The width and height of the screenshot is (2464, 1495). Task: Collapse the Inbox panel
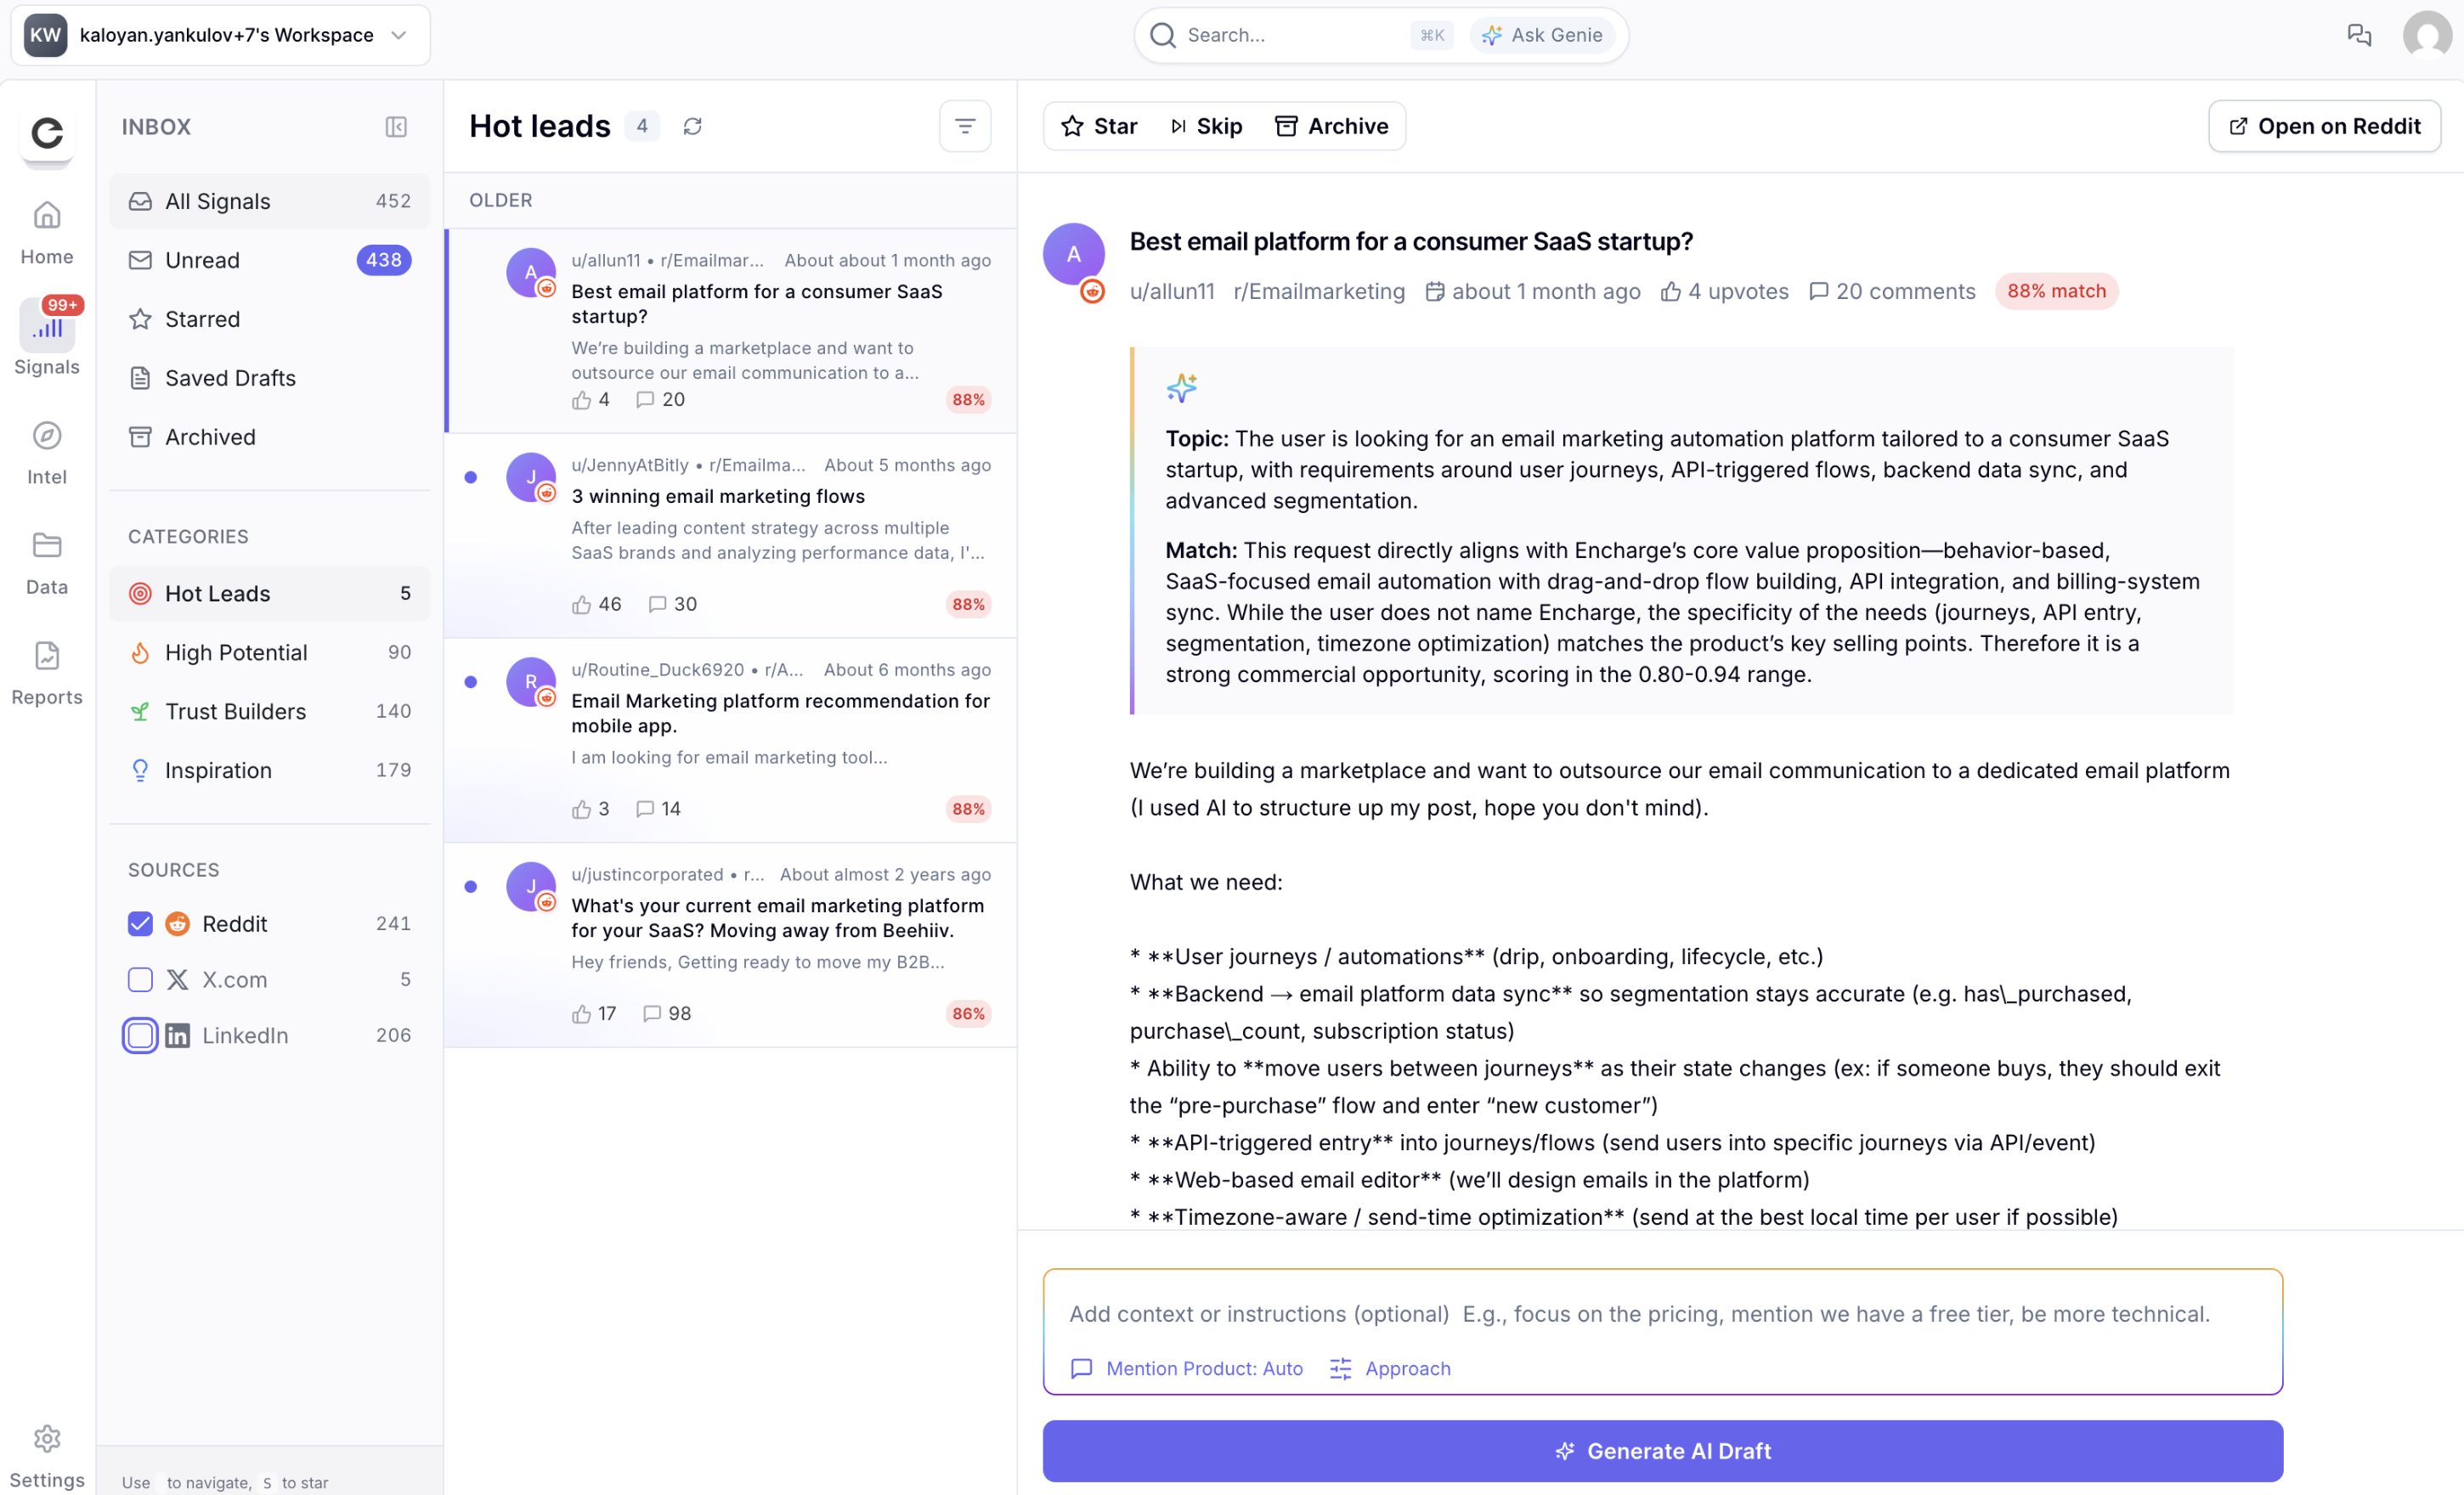click(x=395, y=127)
